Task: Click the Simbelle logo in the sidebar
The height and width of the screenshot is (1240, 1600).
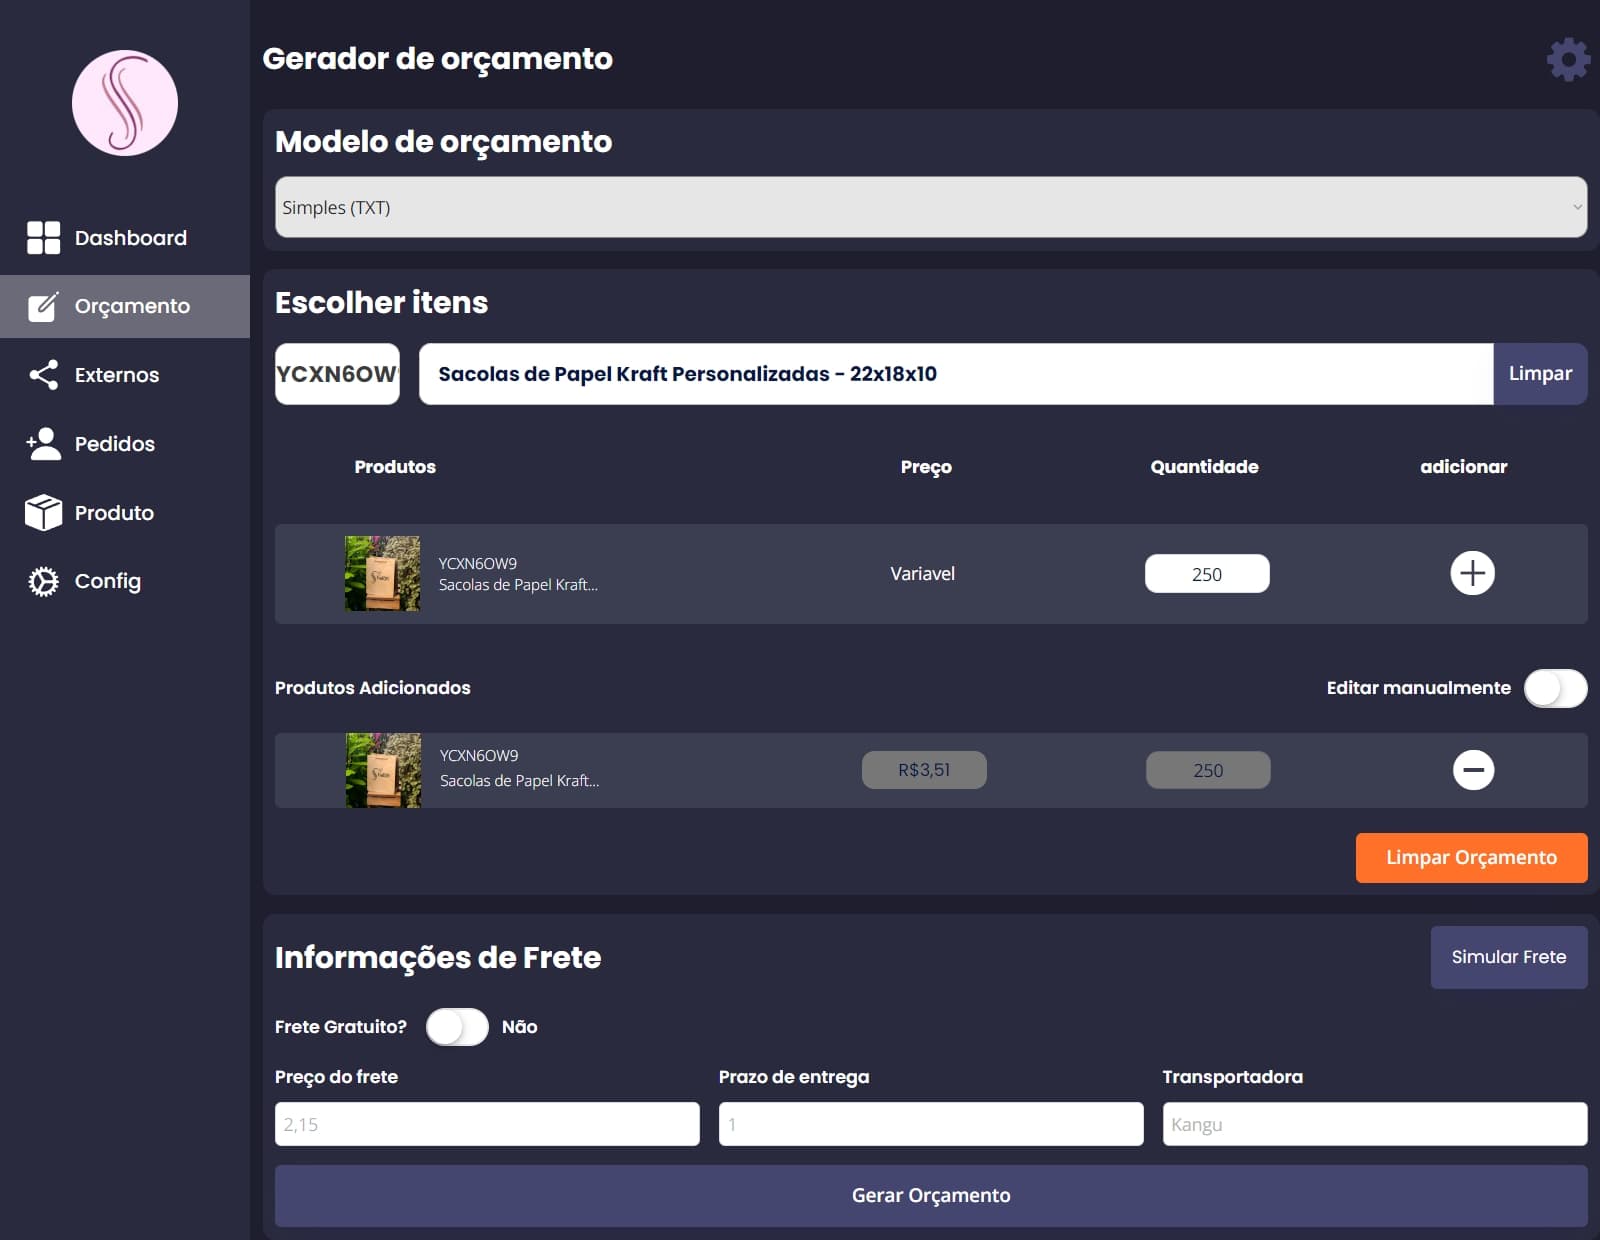Action: click(x=124, y=102)
